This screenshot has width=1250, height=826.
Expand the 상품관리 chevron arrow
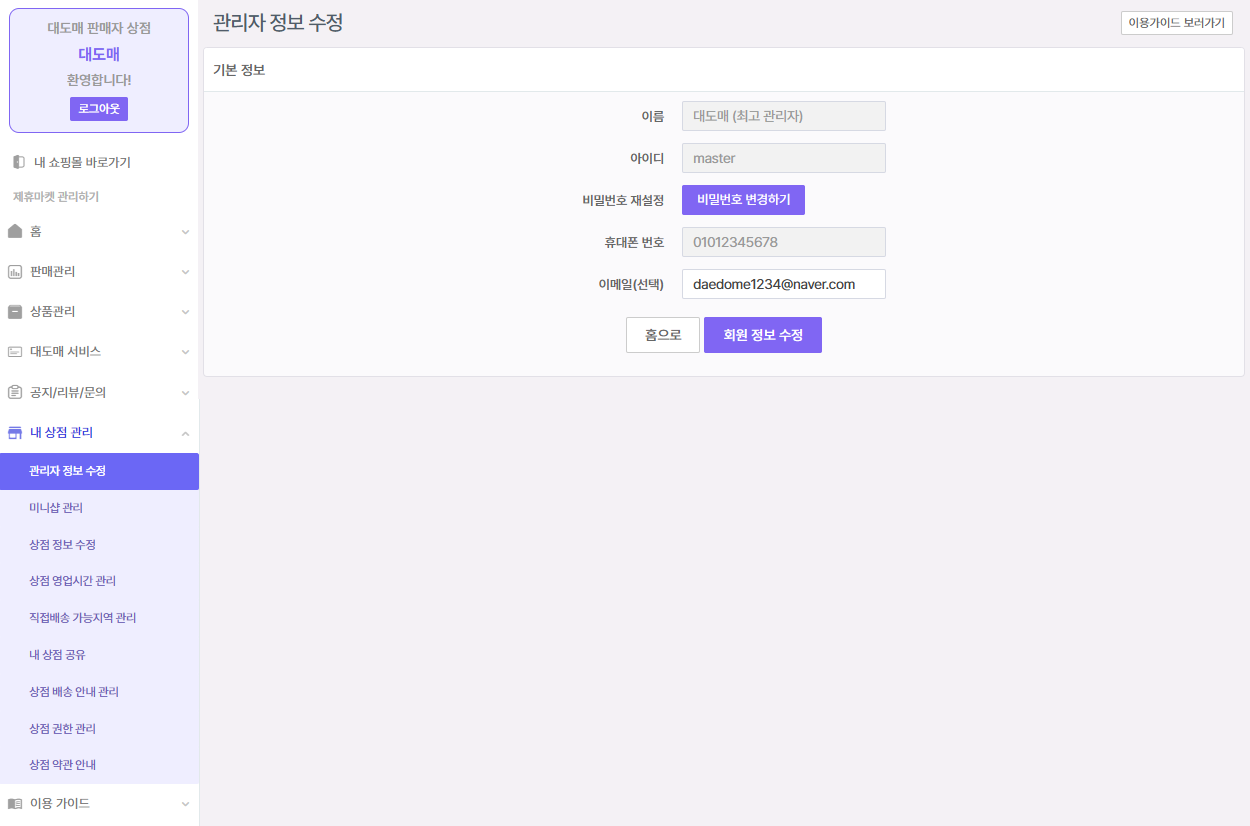(x=185, y=312)
